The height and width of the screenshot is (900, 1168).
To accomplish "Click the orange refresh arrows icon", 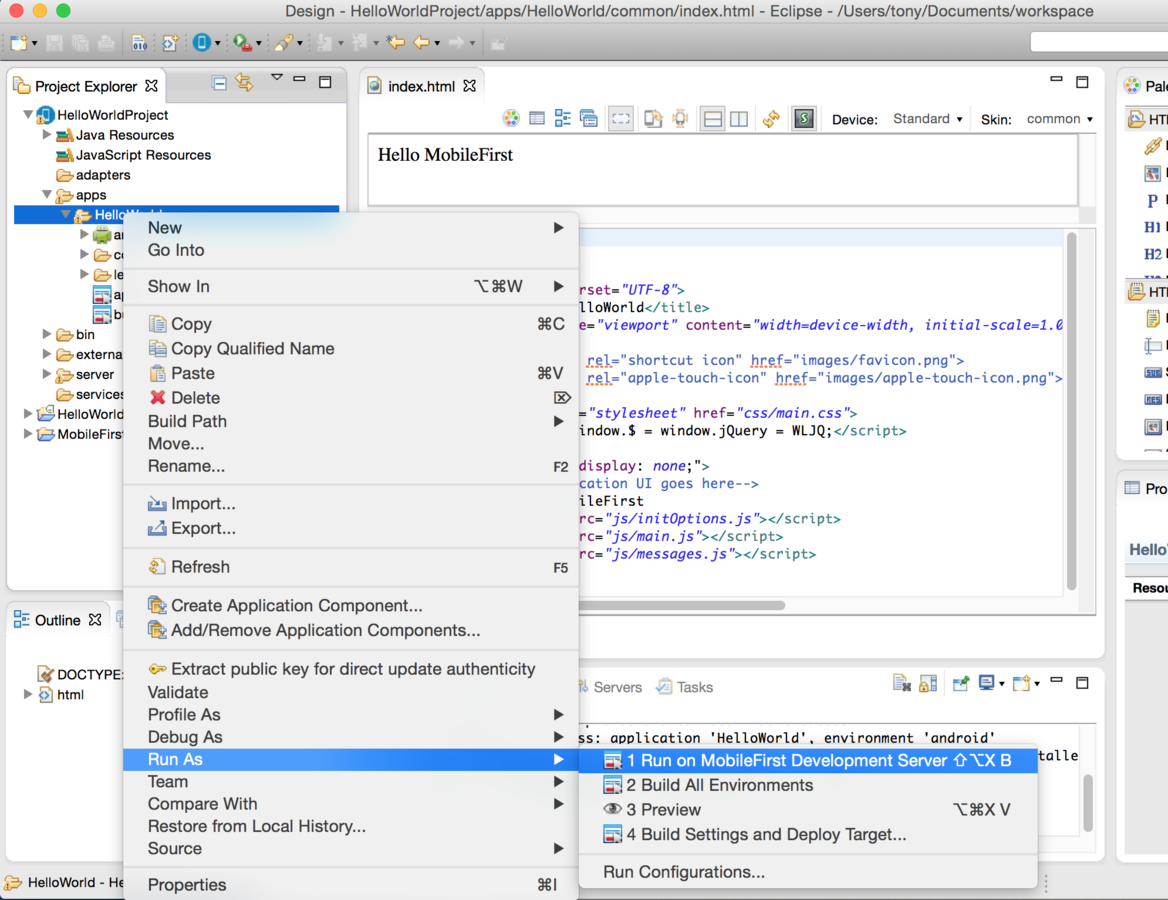I will (771, 118).
